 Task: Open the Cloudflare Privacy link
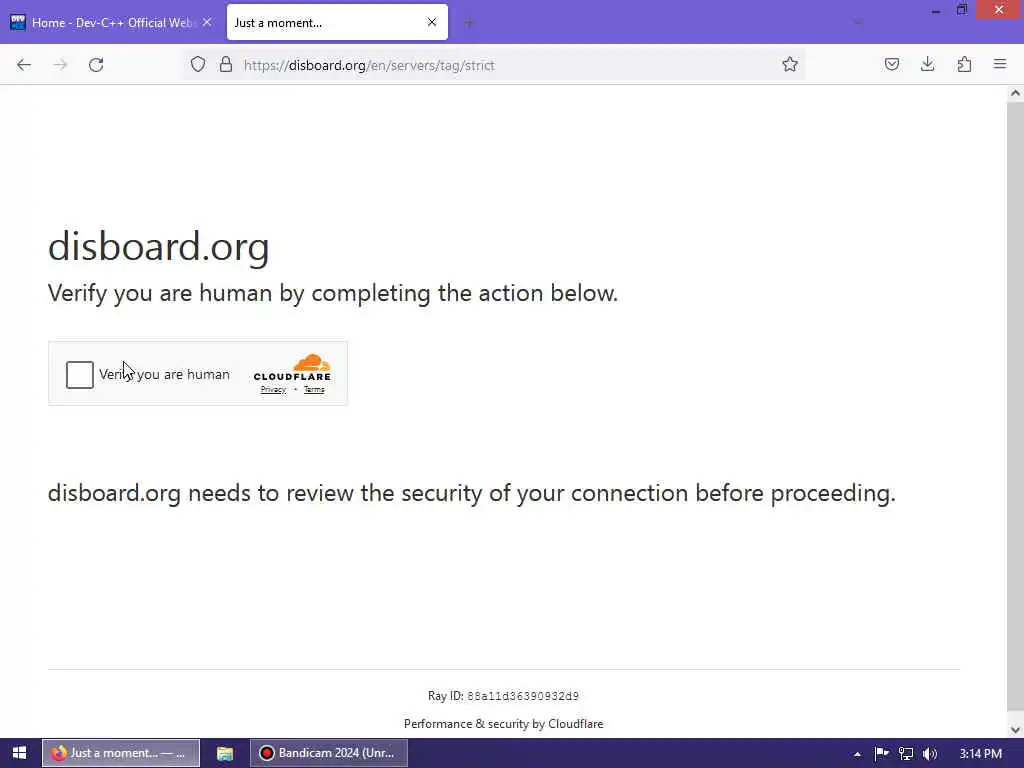pyautogui.click(x=273, y=390)
